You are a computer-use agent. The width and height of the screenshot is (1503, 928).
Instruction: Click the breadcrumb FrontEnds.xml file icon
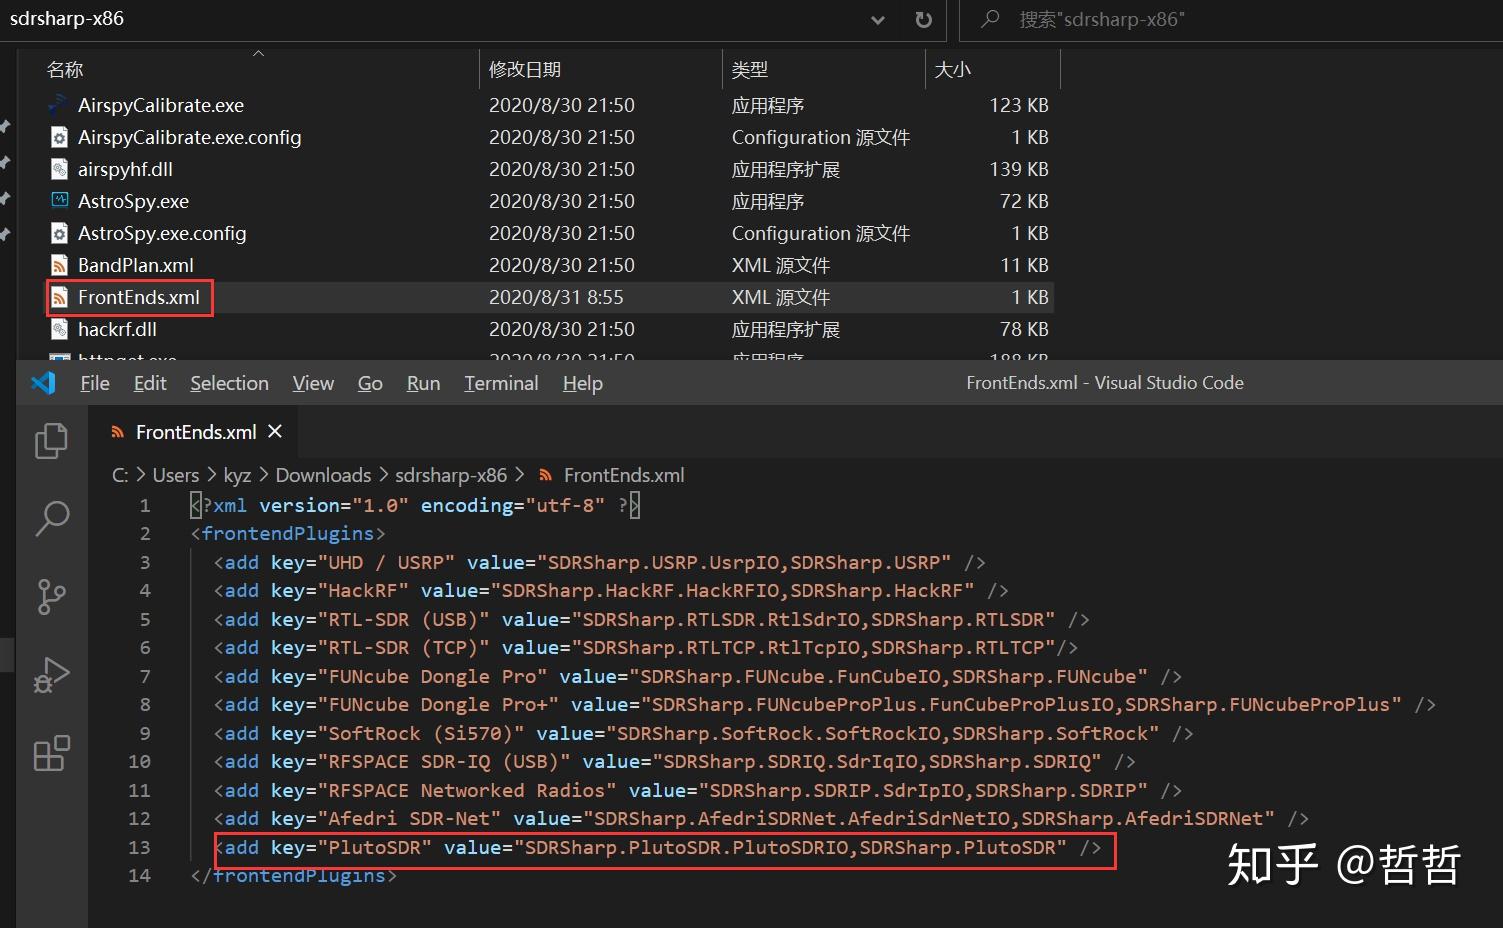pyautogui.click(x=545, y=475)
